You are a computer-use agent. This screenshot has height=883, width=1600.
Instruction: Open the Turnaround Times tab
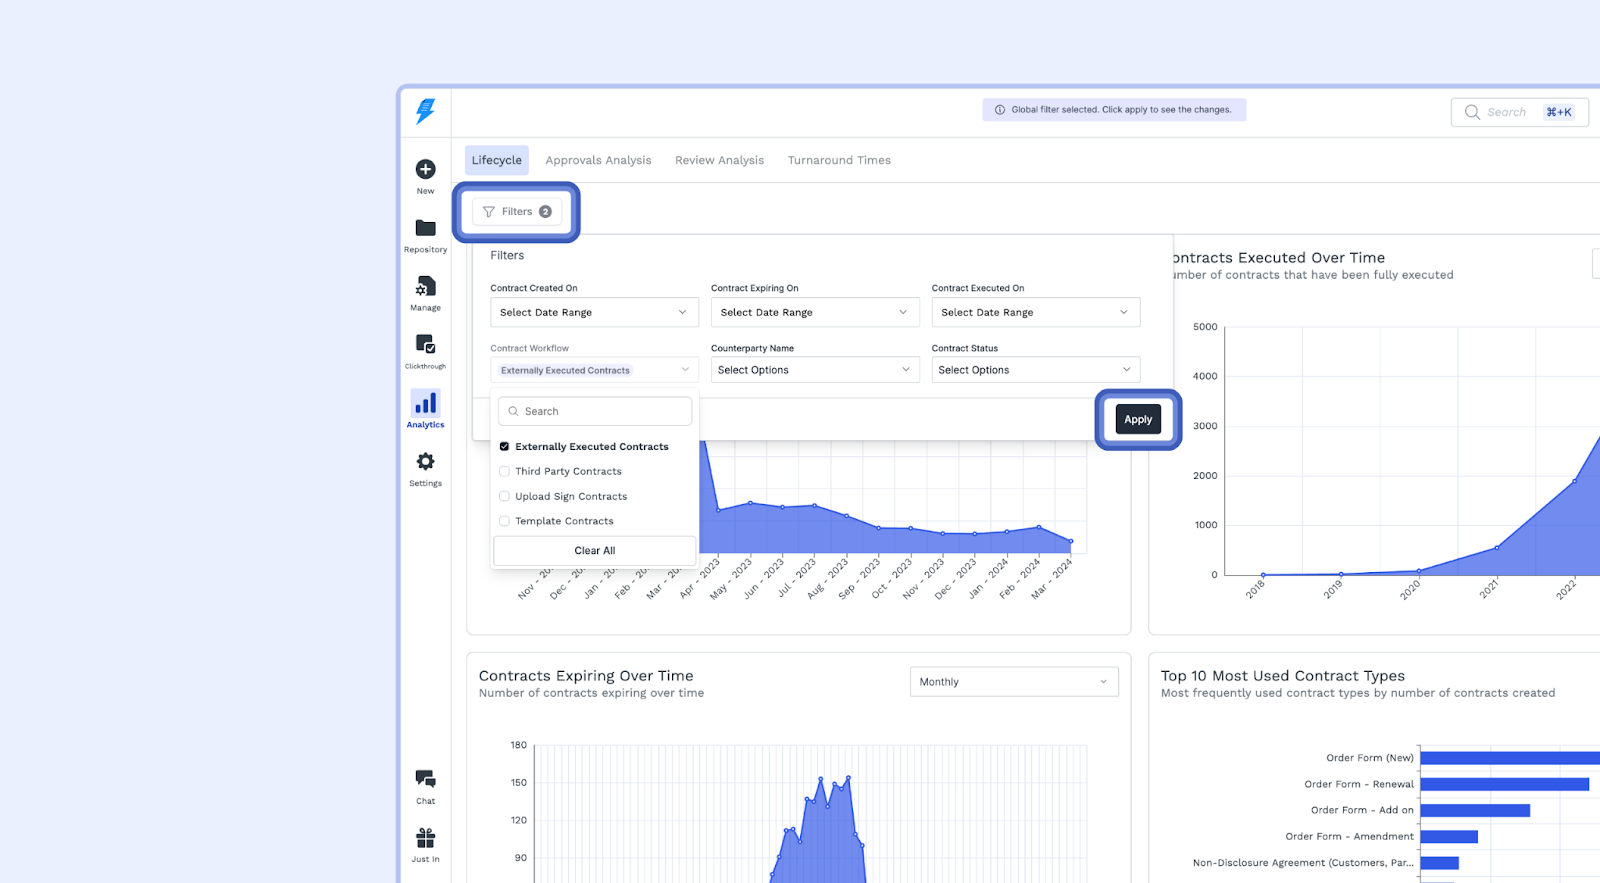point(839,160)
